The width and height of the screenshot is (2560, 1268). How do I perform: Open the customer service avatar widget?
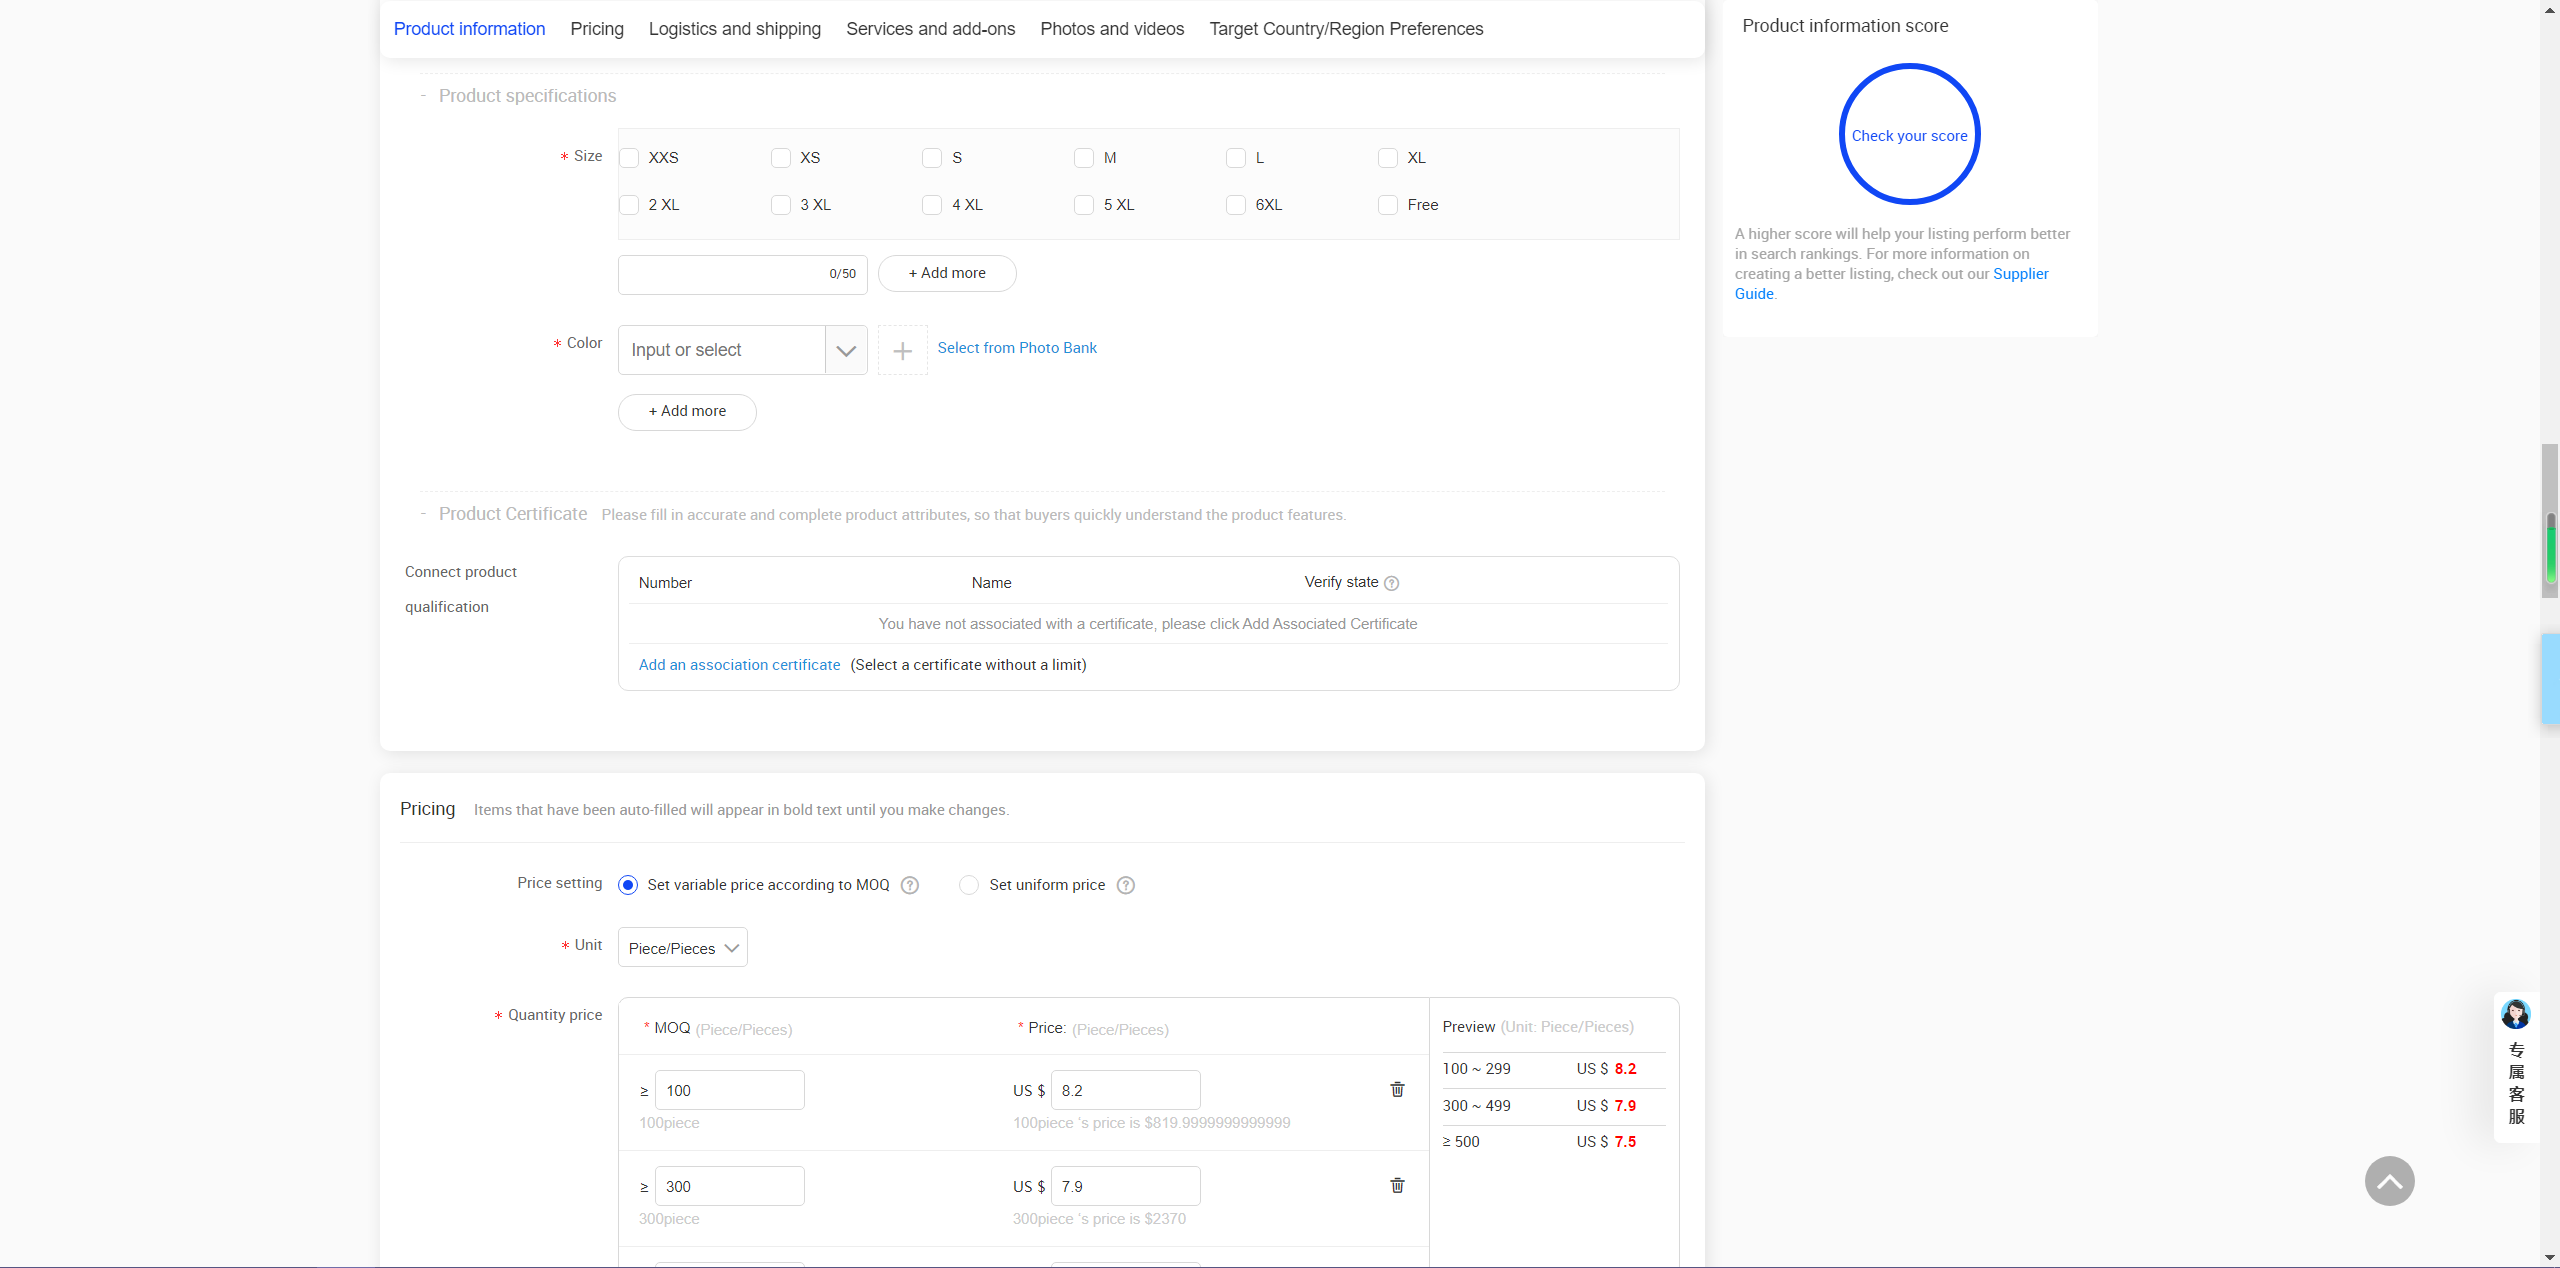[x=2516, y=1016]
